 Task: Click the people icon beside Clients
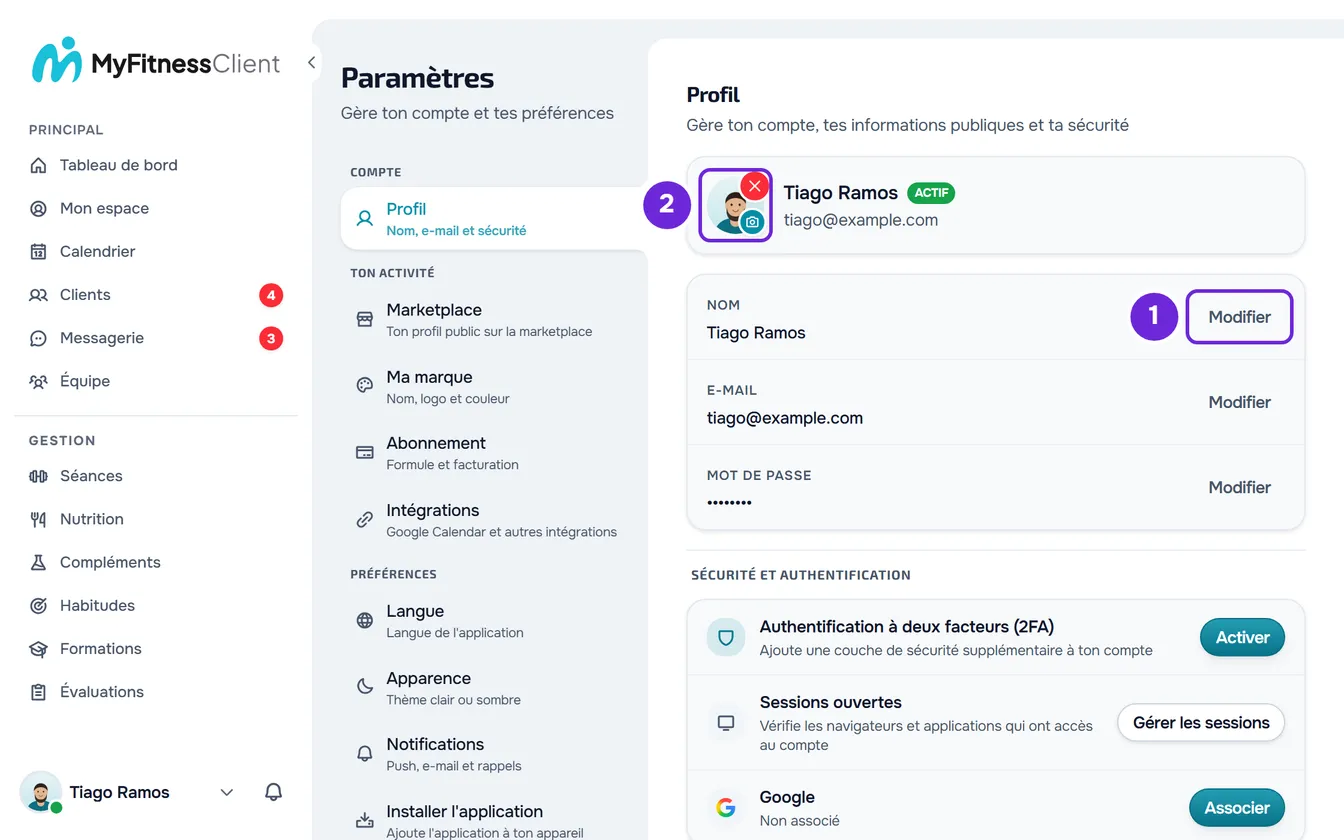coord(38,294)
